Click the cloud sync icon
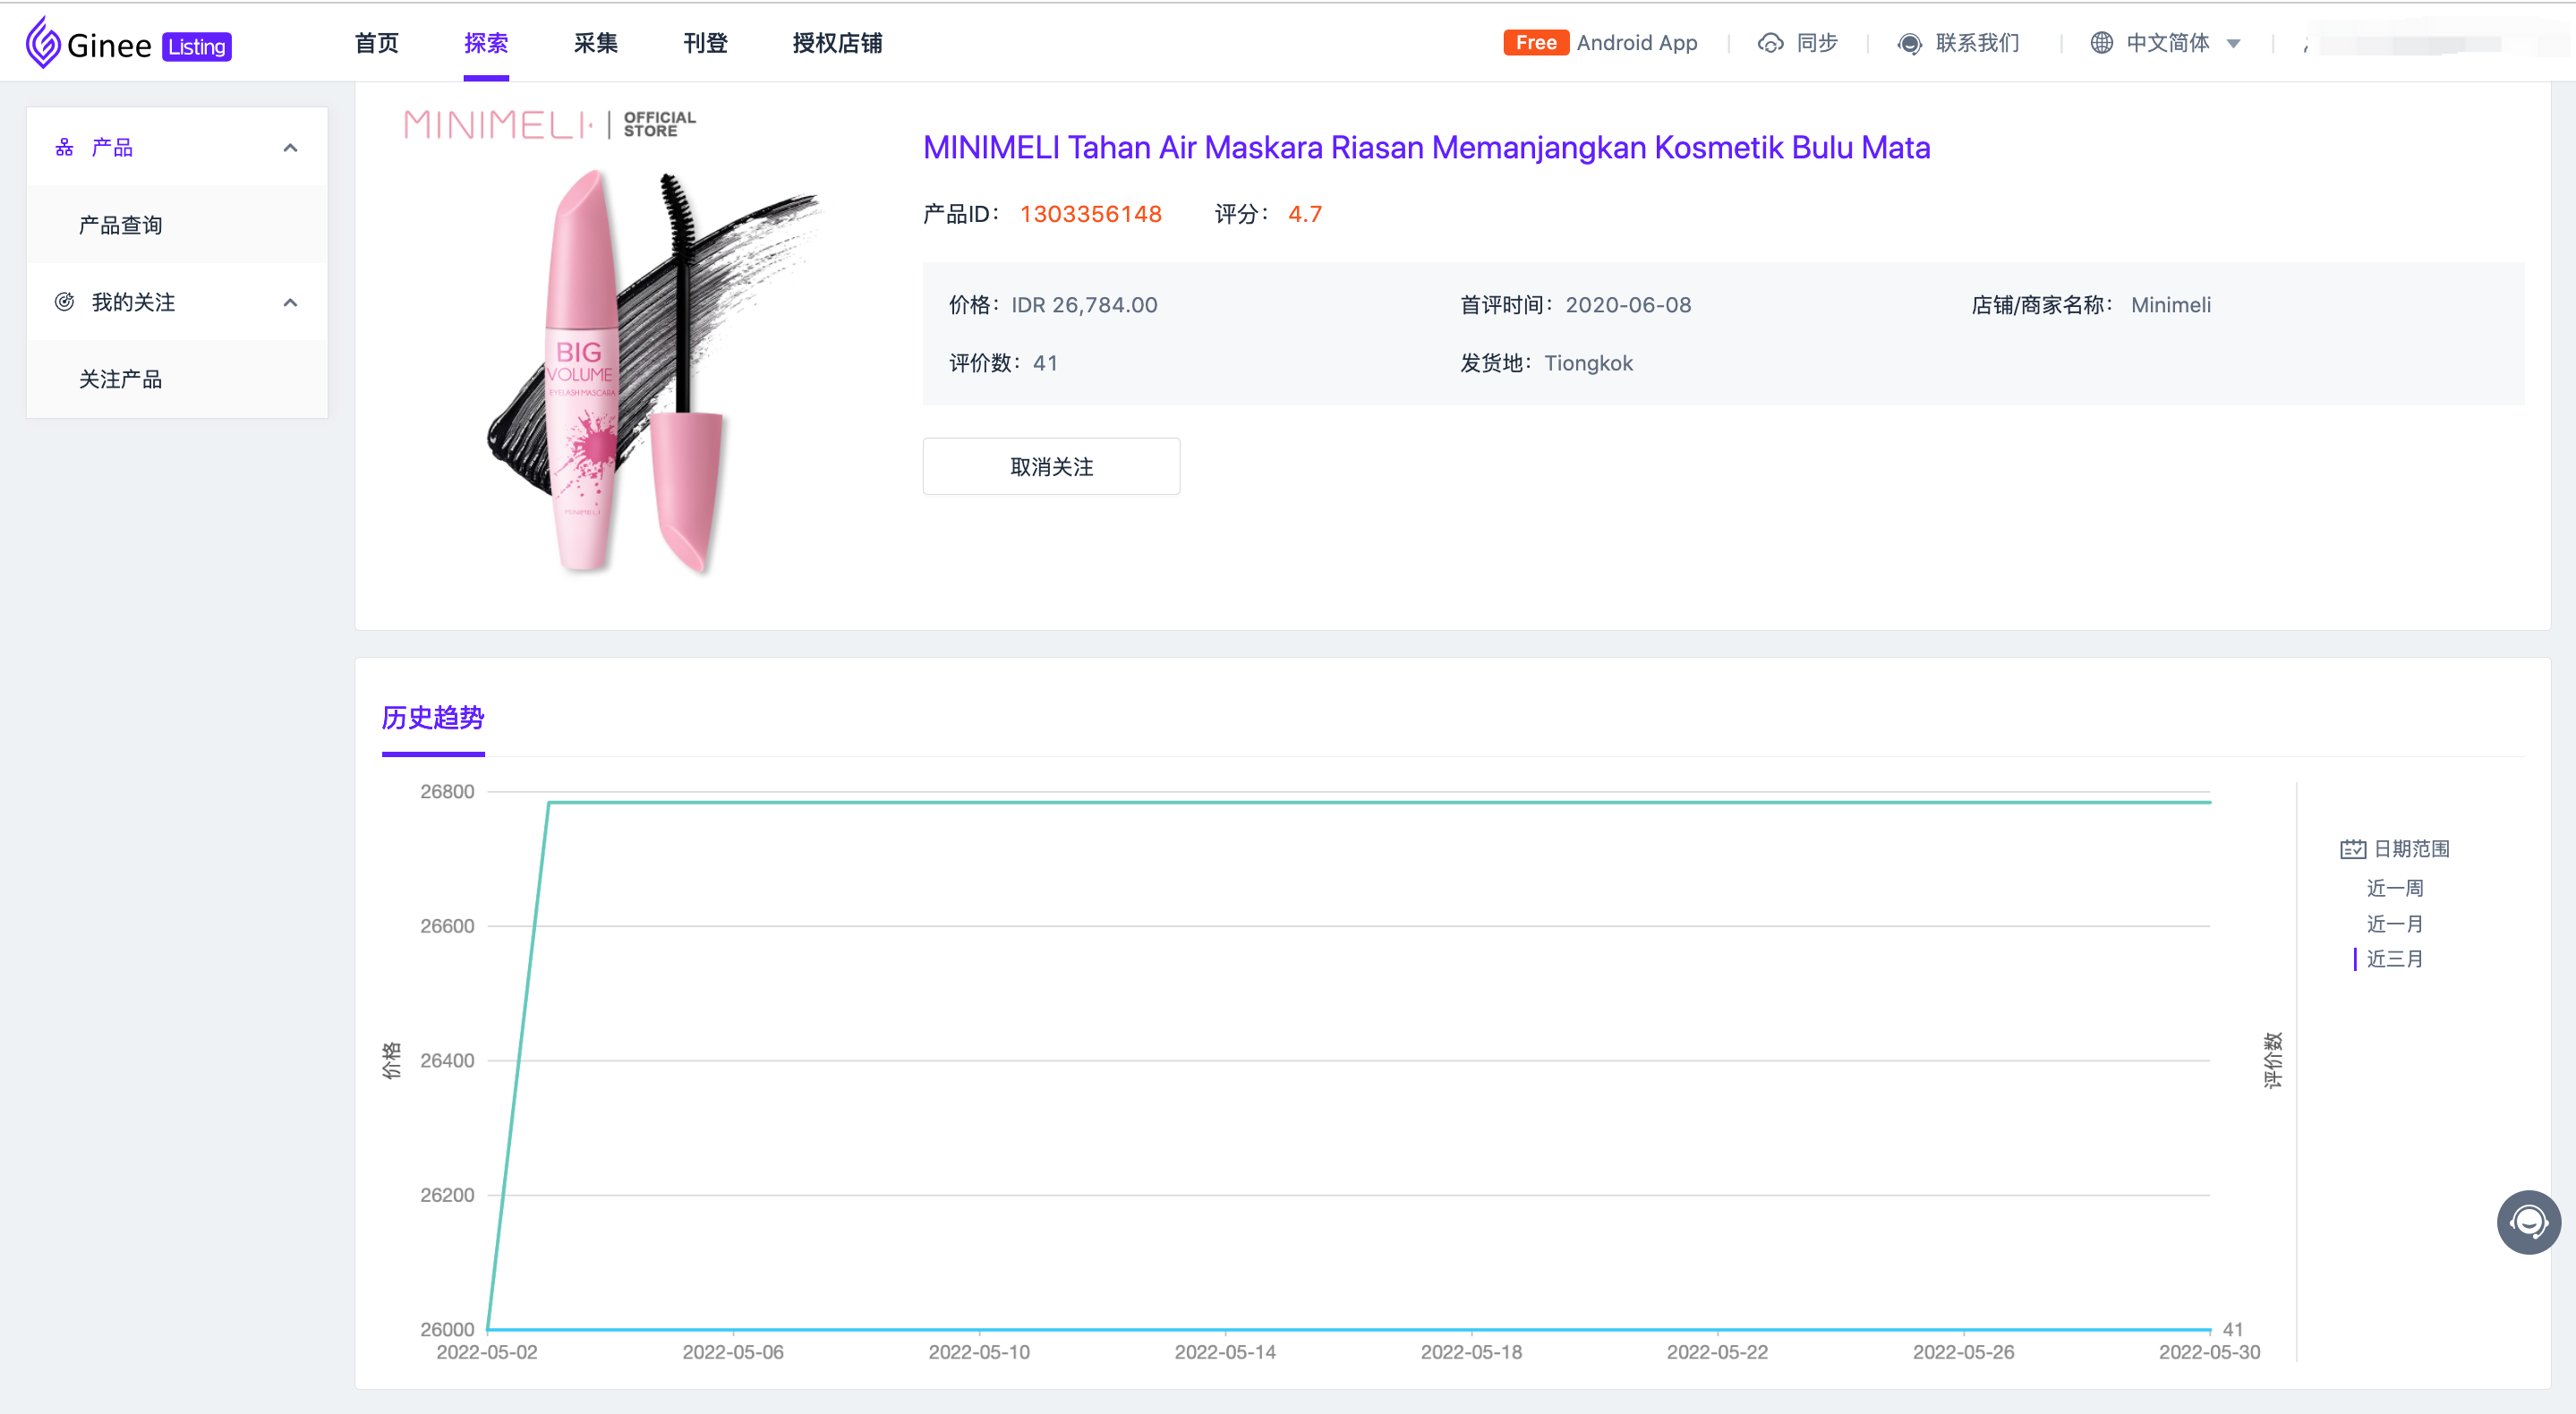This screenshot has height=1414, width=2576. coord(1771,43)
